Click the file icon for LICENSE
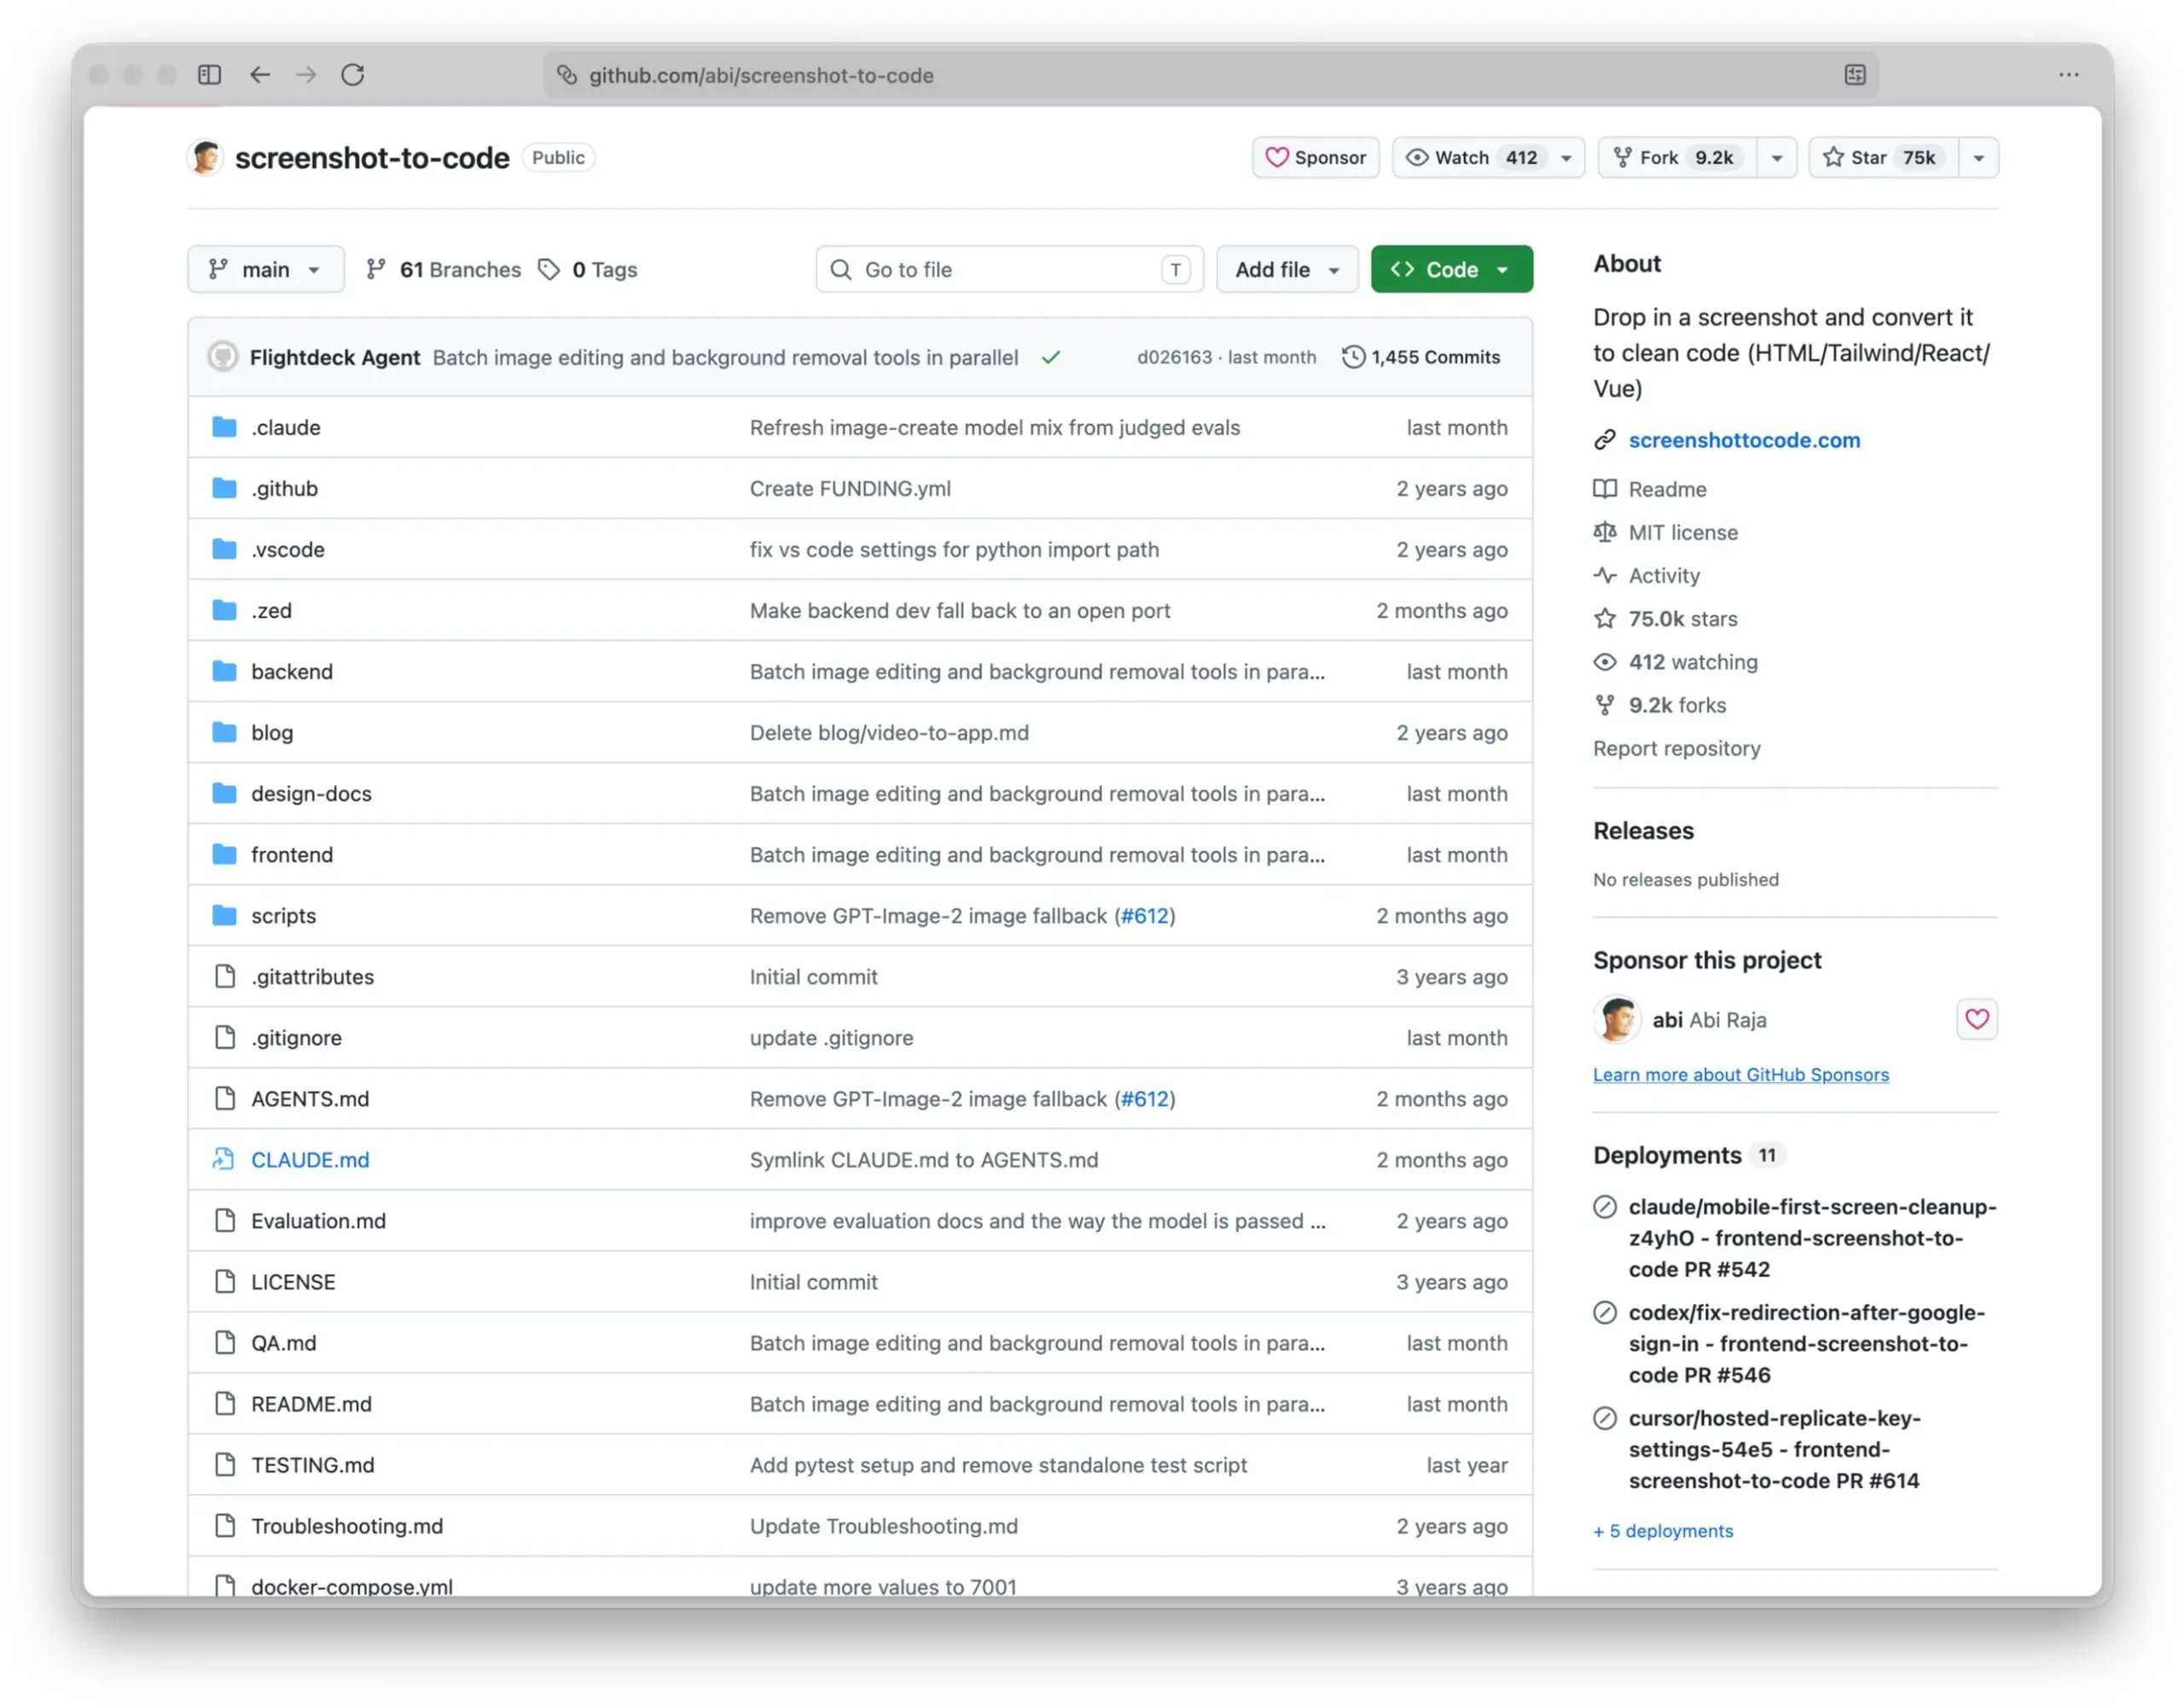 coord(225,1281)
